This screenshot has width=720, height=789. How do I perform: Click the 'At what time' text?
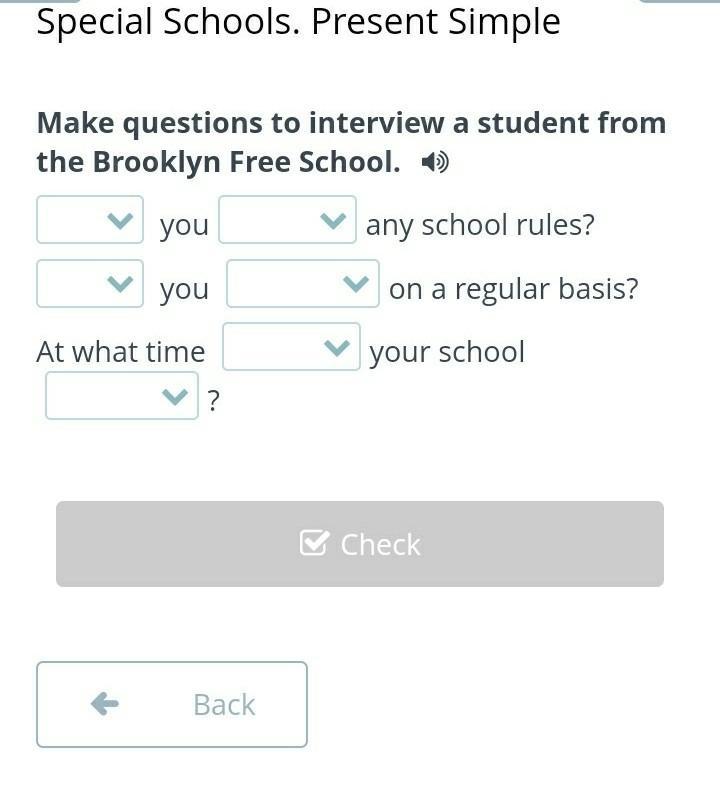tap(121, 351)
